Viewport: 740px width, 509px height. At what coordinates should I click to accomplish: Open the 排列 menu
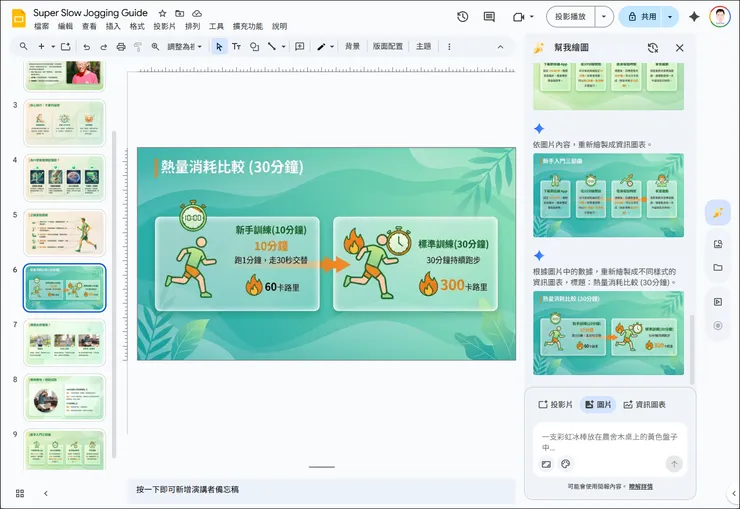click(193, 26)
